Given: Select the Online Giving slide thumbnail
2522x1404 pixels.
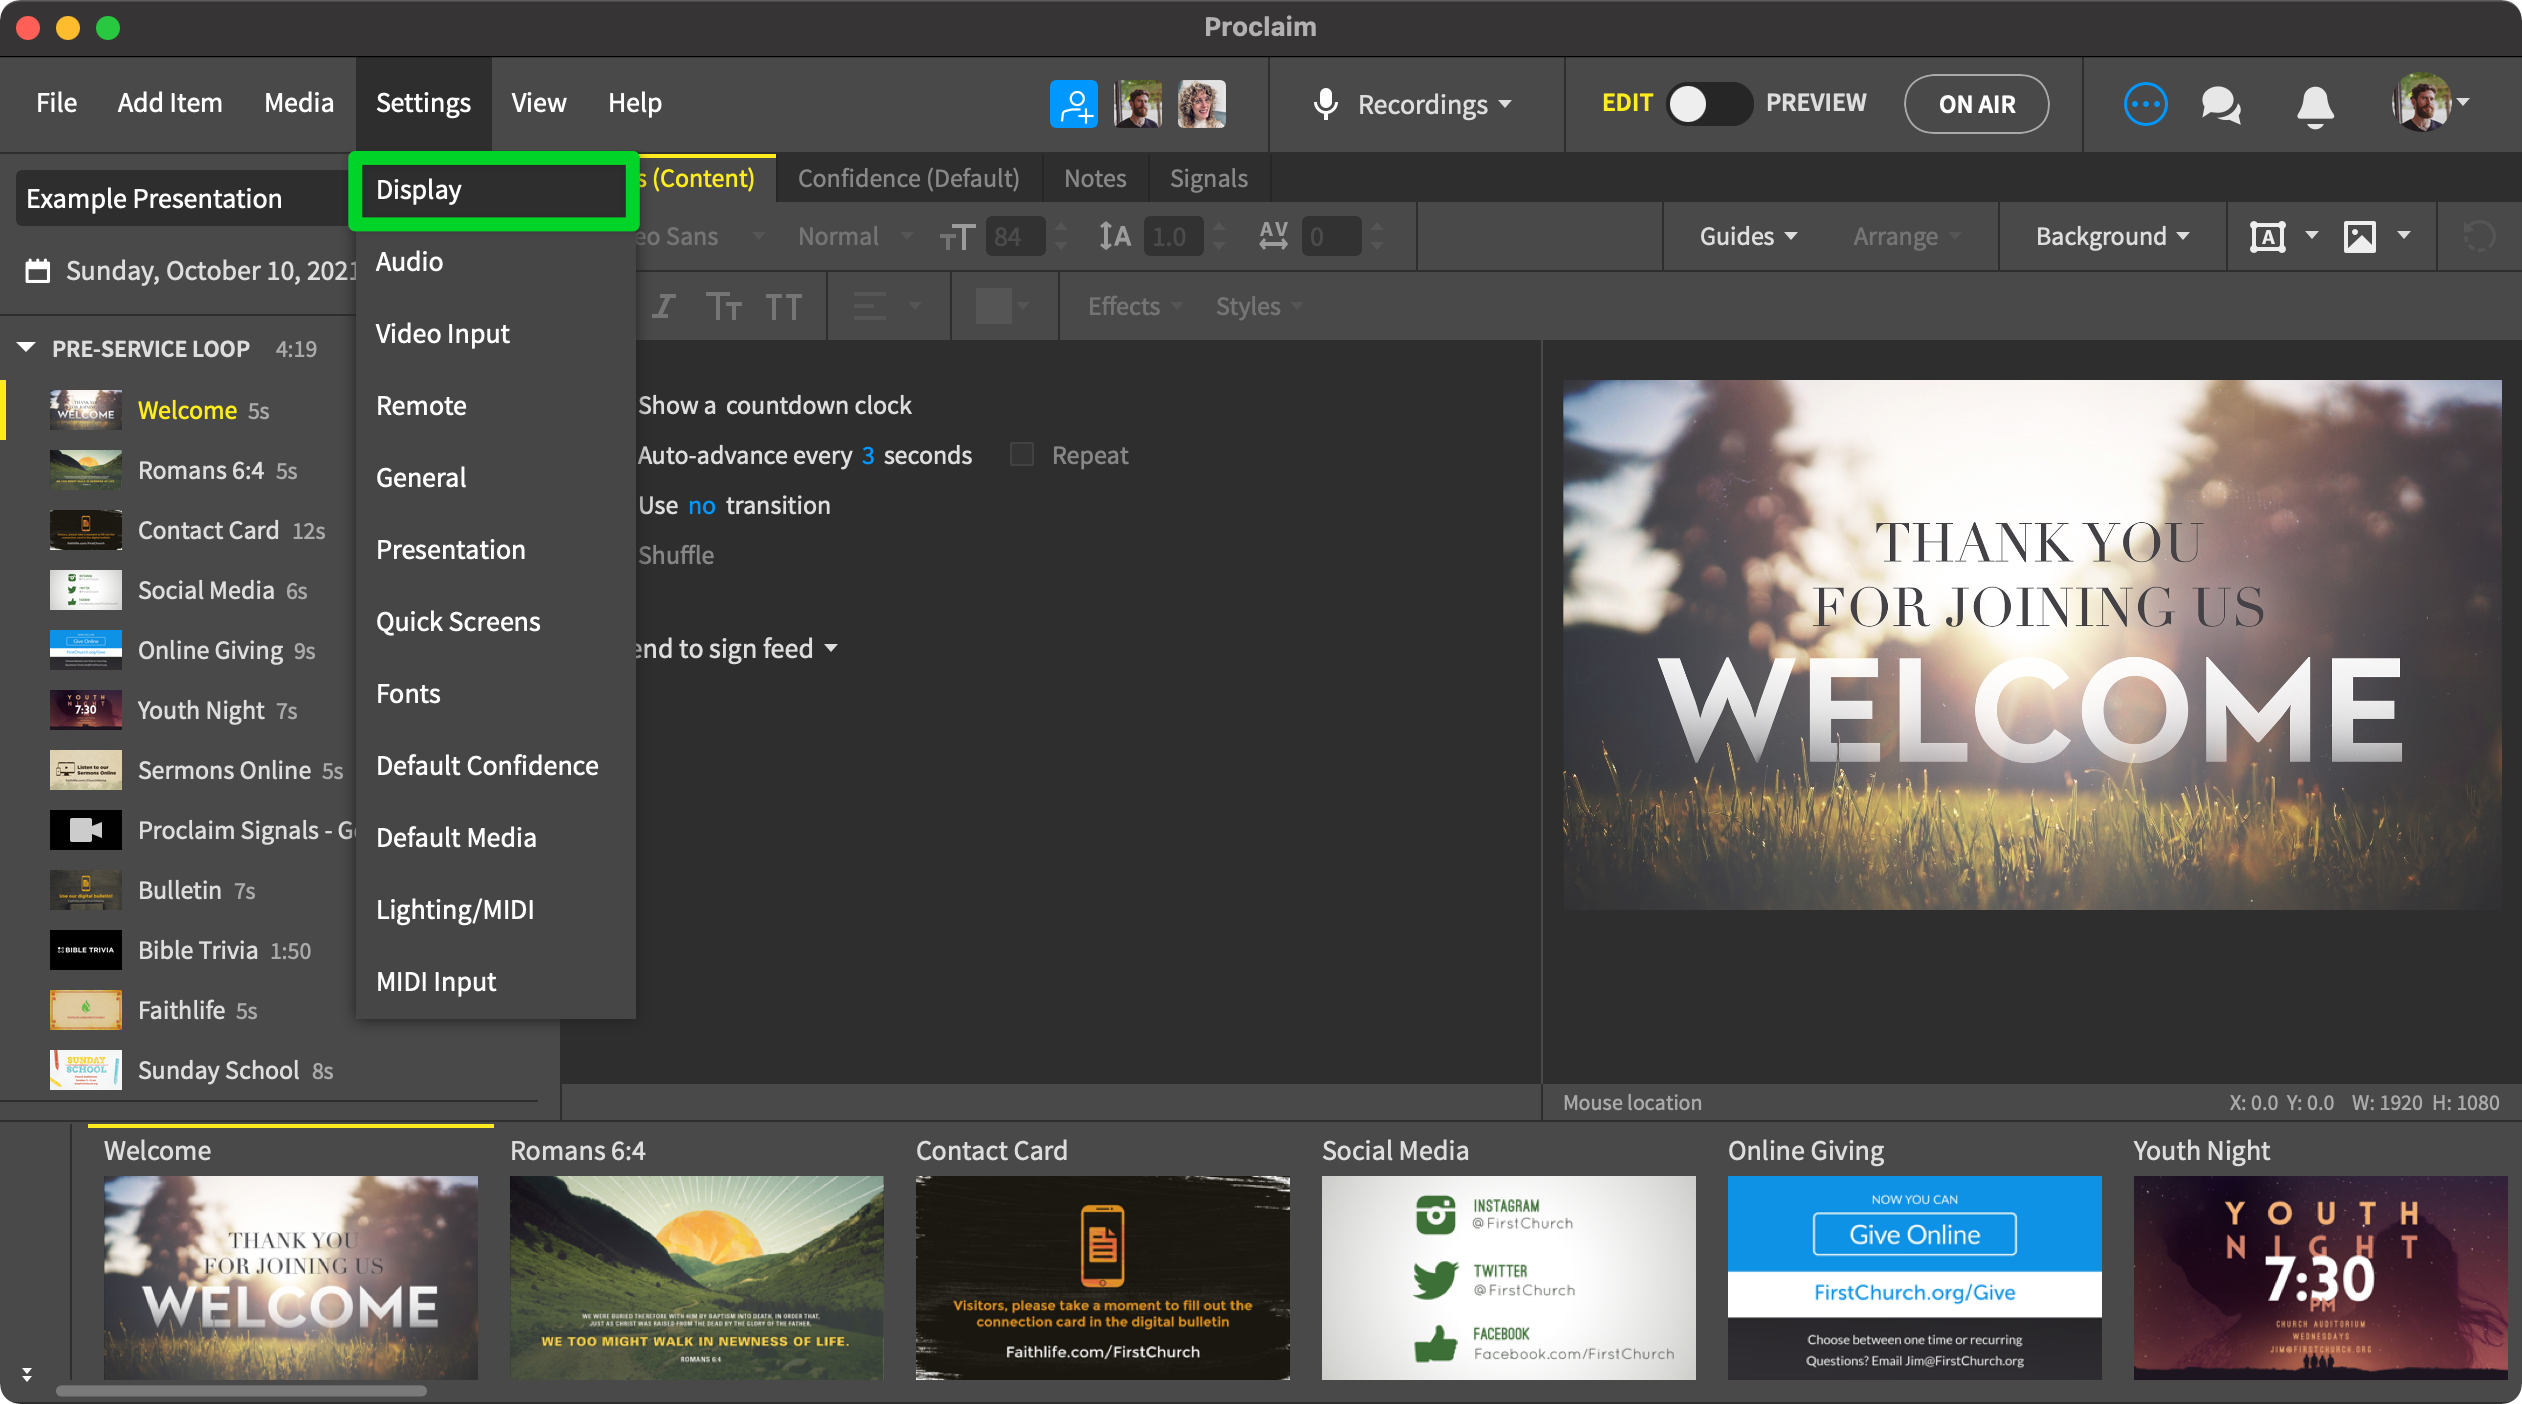Looking at the screenshot, I should tap(1914, 1278).
